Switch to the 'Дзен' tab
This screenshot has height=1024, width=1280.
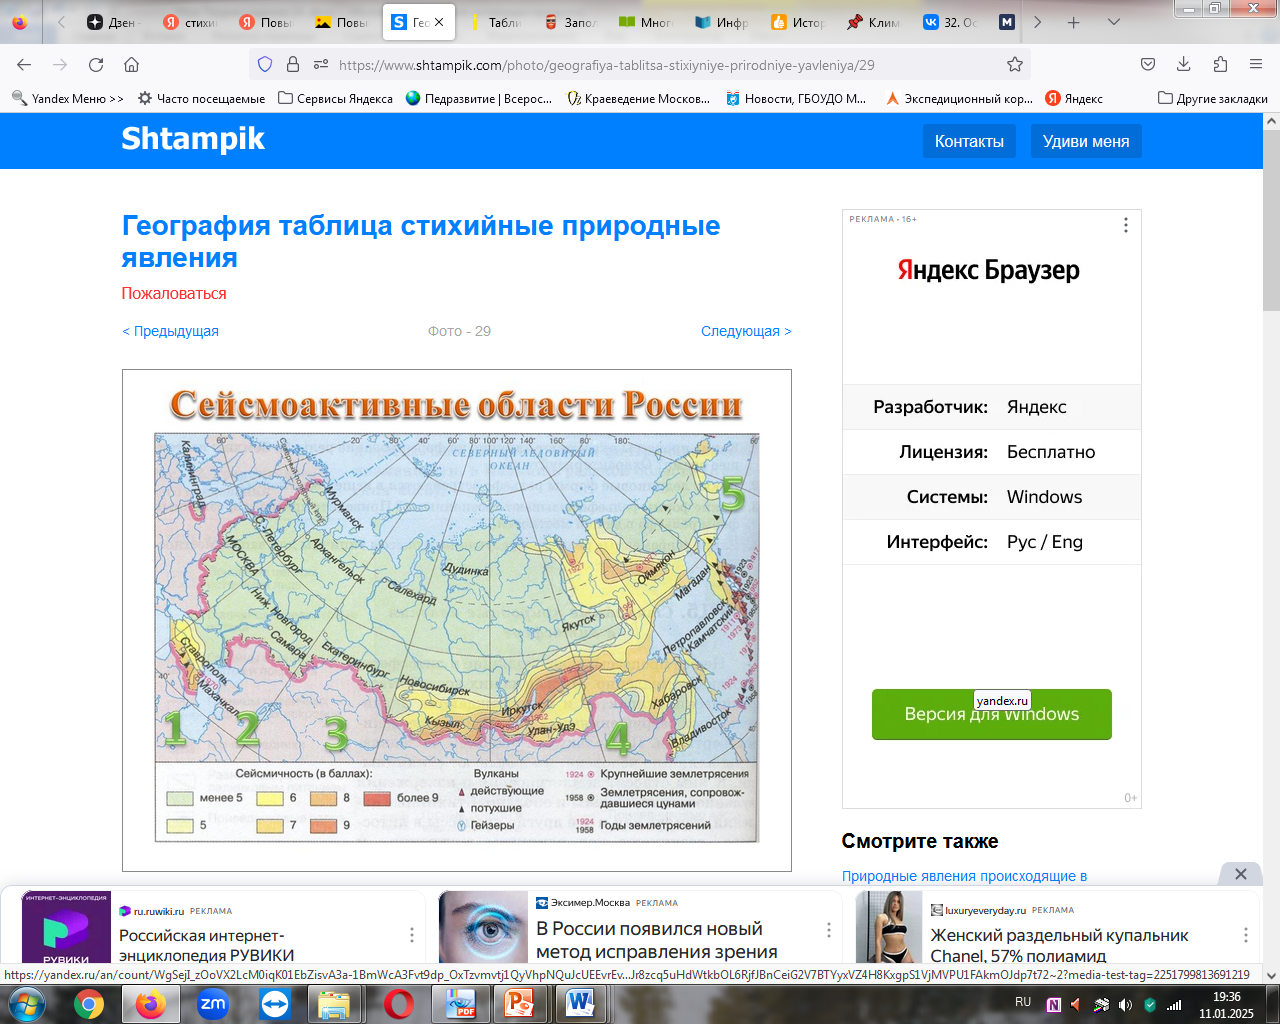113,22
